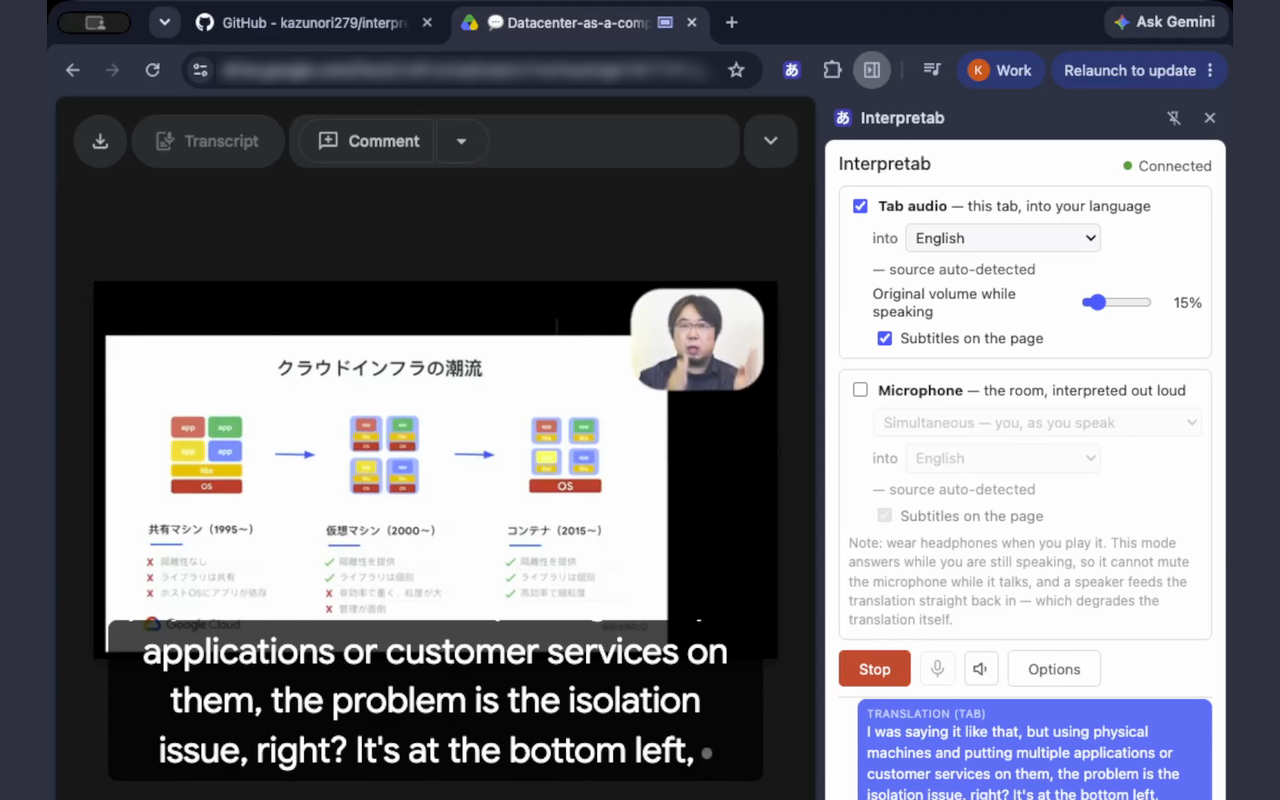Open the Microphone target language dropdown
The width and height of the screenshot is (1280, 800).
tap(1003, 458)
